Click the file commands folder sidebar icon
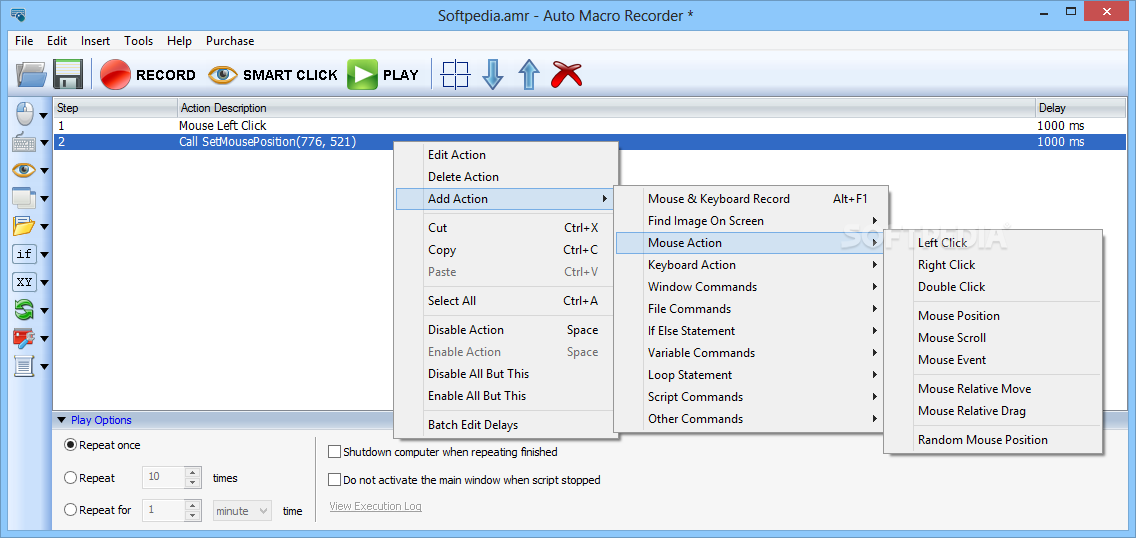This screenshot has height=538, width=1136. [x=24, y=226]
